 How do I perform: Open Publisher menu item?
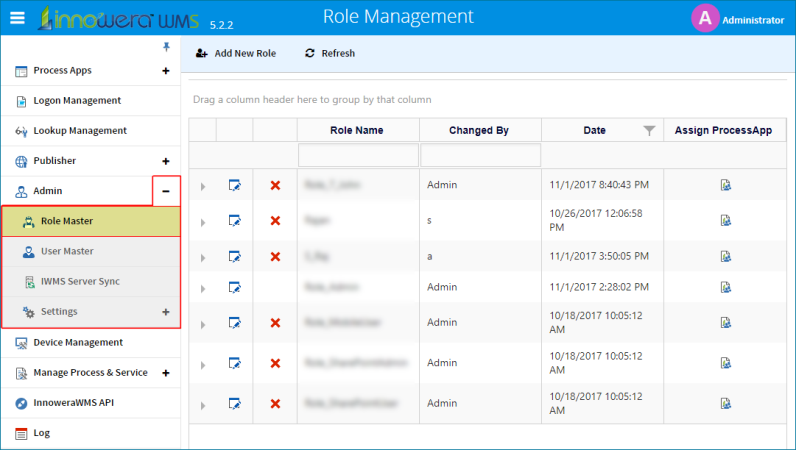(x=55, y=160)
